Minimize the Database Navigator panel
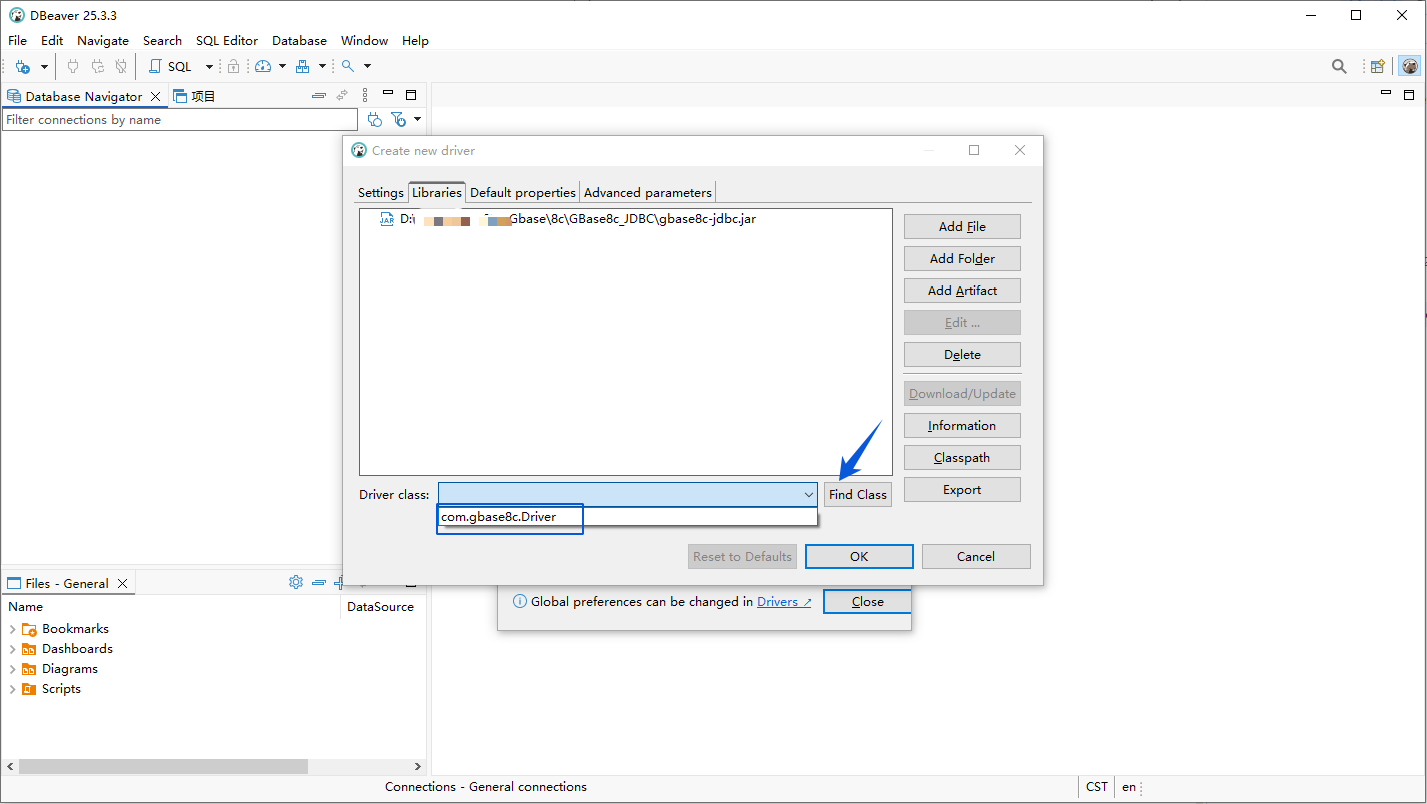Viewport: 1427px width, 804px height. [x=388, y=94]
